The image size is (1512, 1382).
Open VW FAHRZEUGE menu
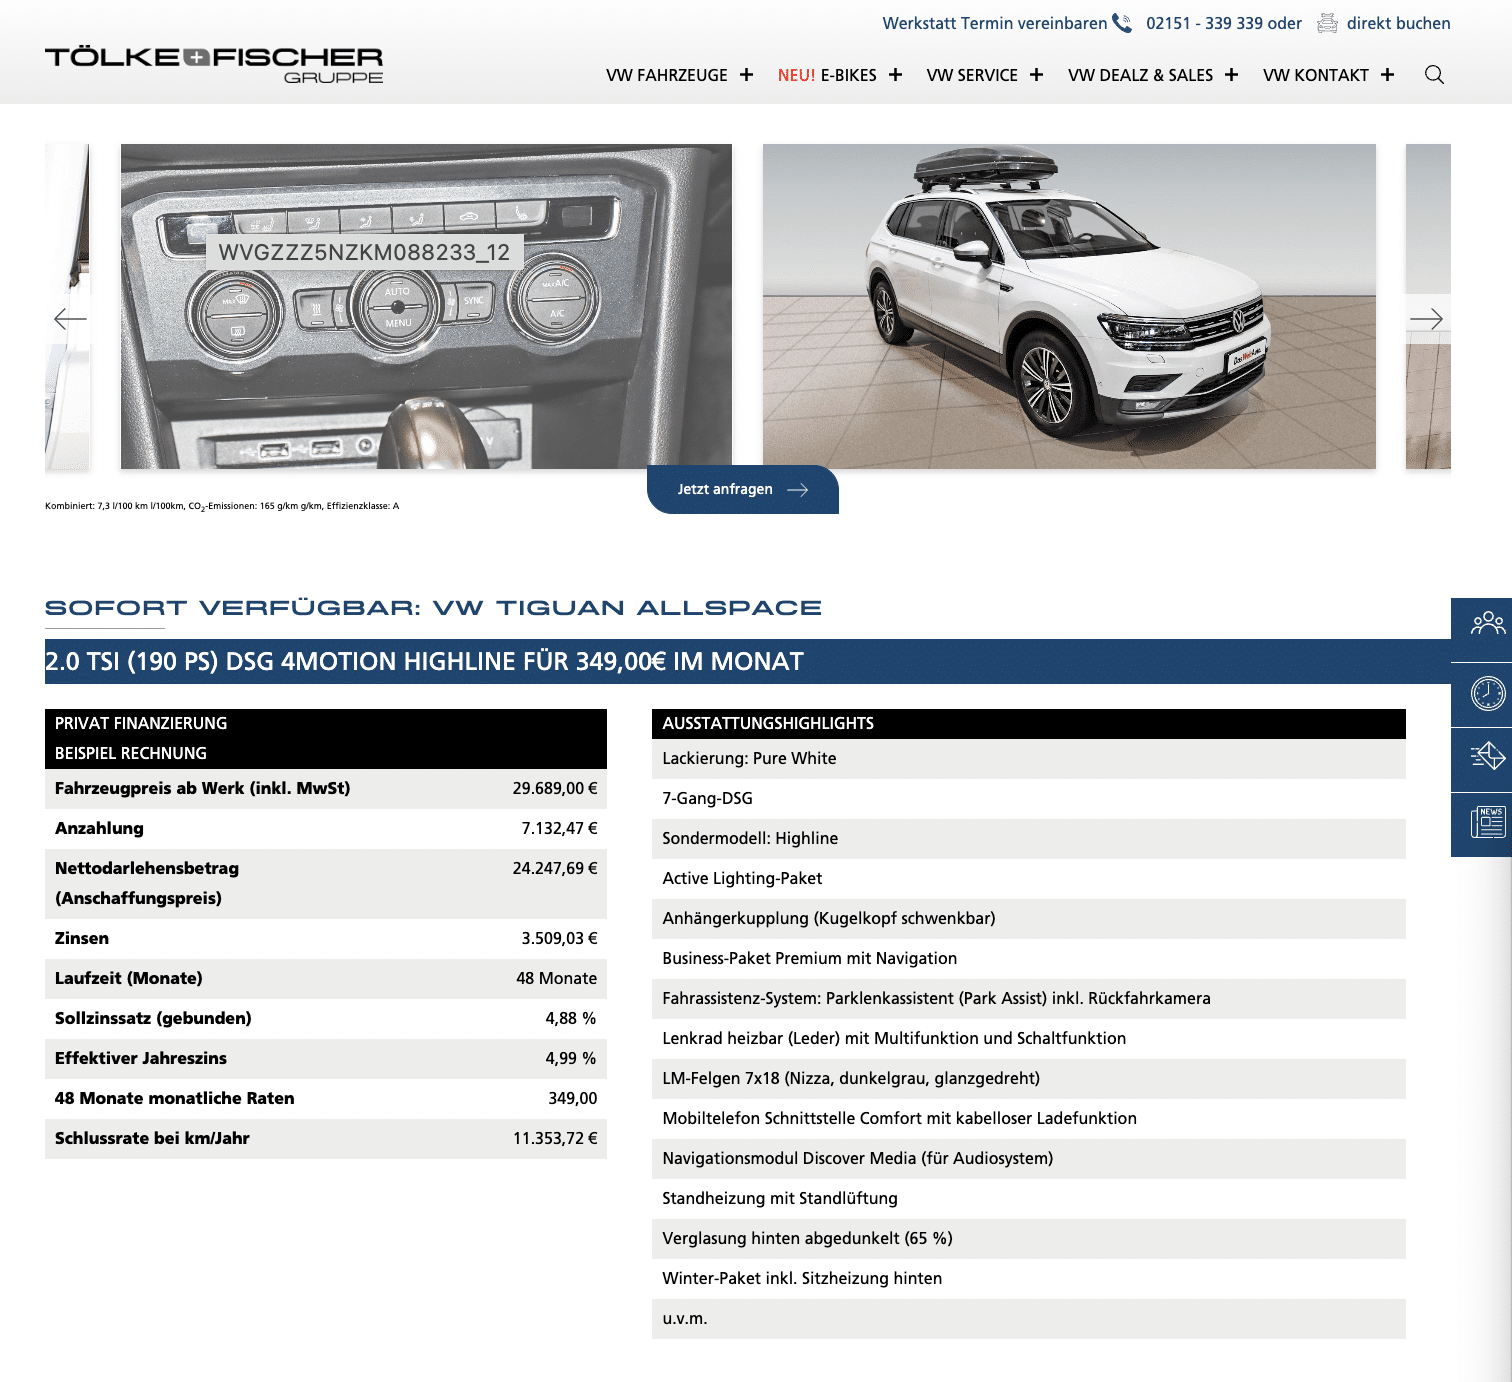(667, 75)
